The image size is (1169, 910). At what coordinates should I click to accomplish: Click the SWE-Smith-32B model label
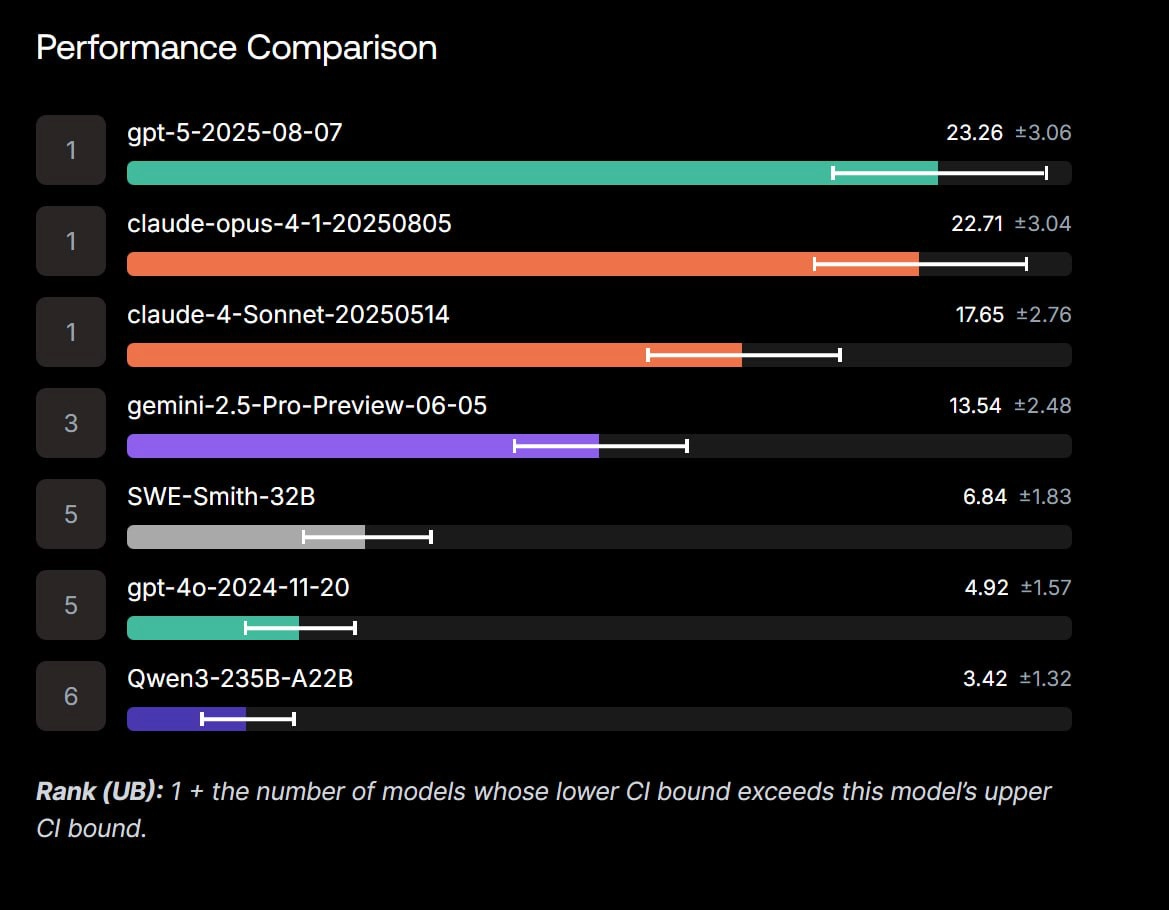(221, 496)
